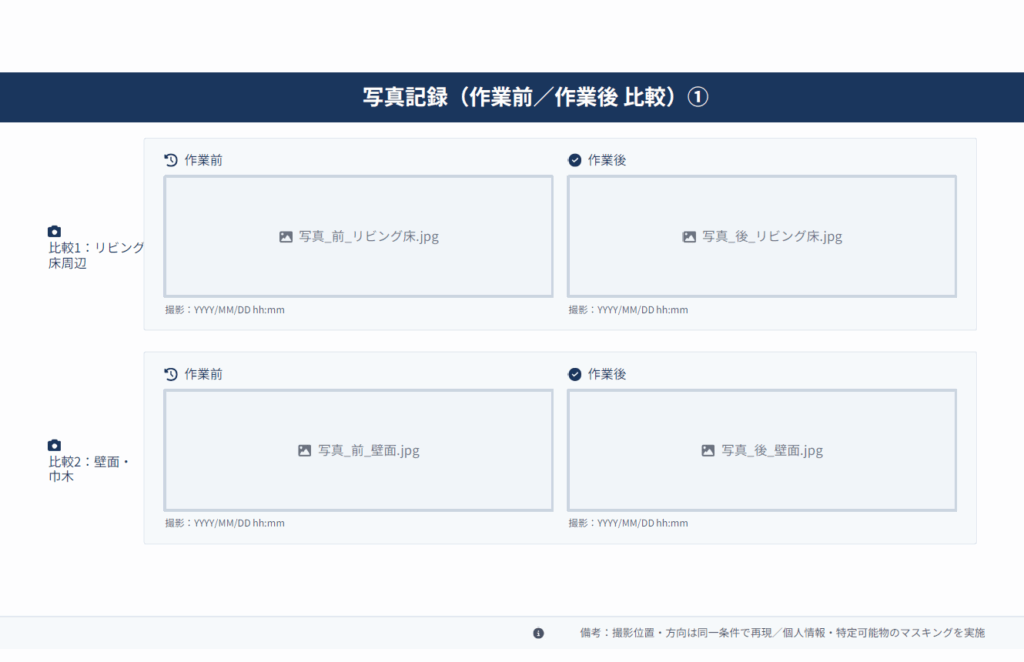Click the image icon in 写真_前_リビング床.jpg placeholder
The width and height of the screenshot is (1024, 662).
coord(285,237)
